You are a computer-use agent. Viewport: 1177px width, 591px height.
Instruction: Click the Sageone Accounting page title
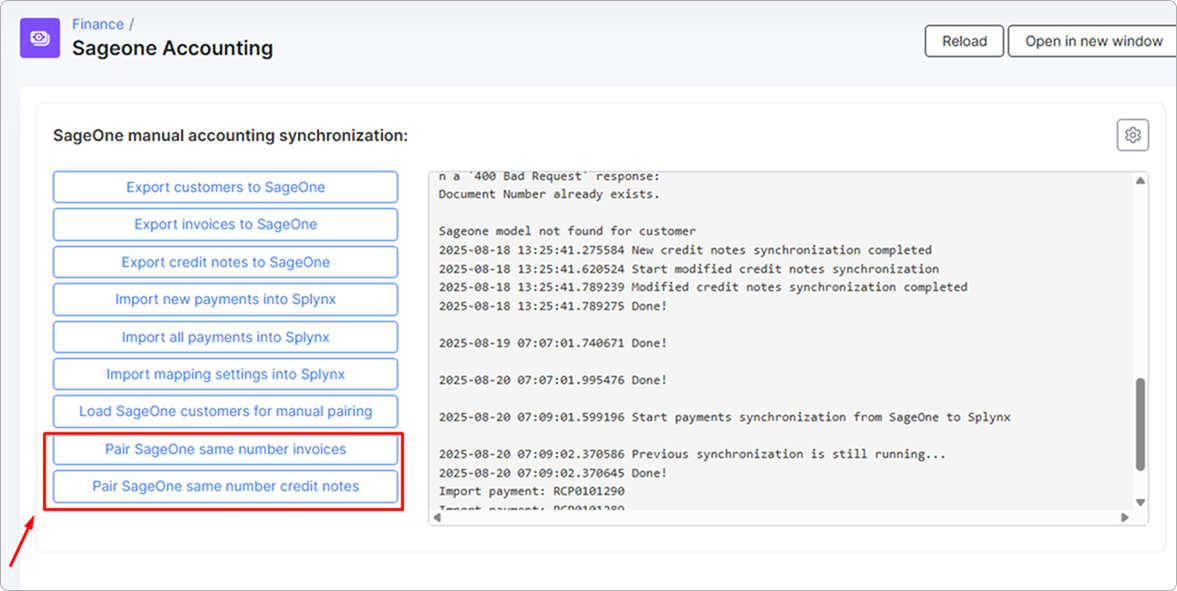(173, 48)
